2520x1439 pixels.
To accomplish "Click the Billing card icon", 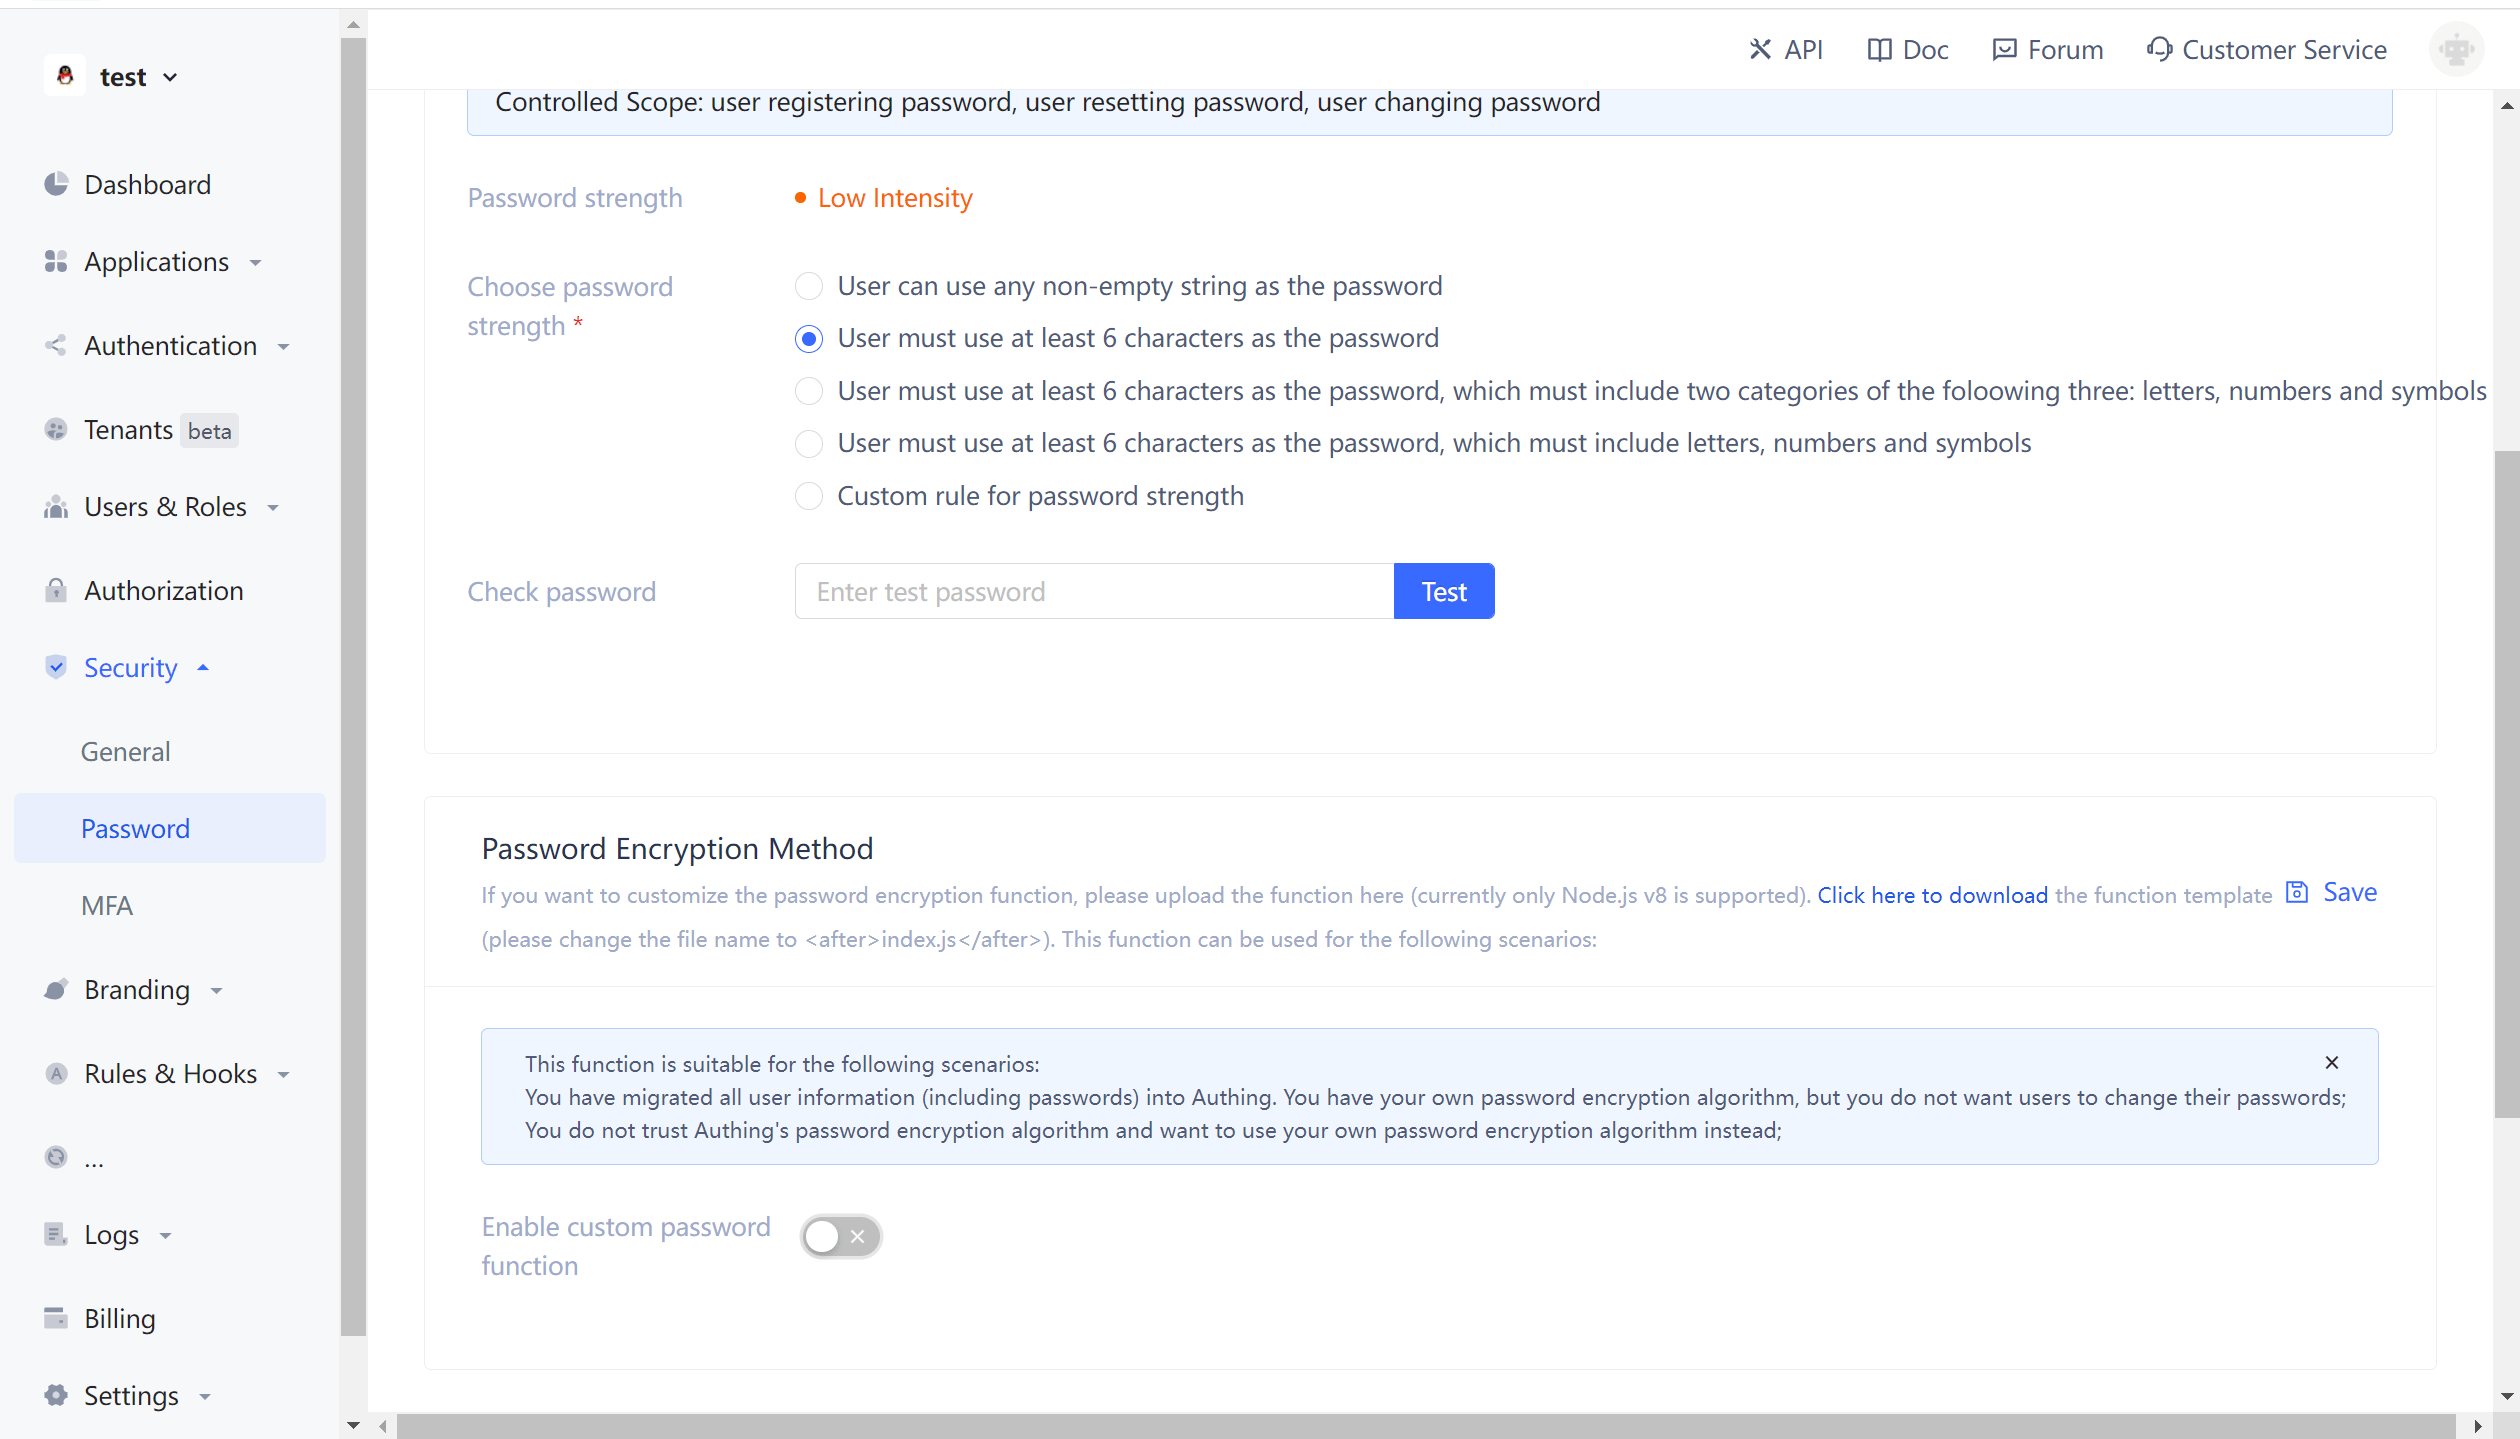I will click(x=56, y=1317).
